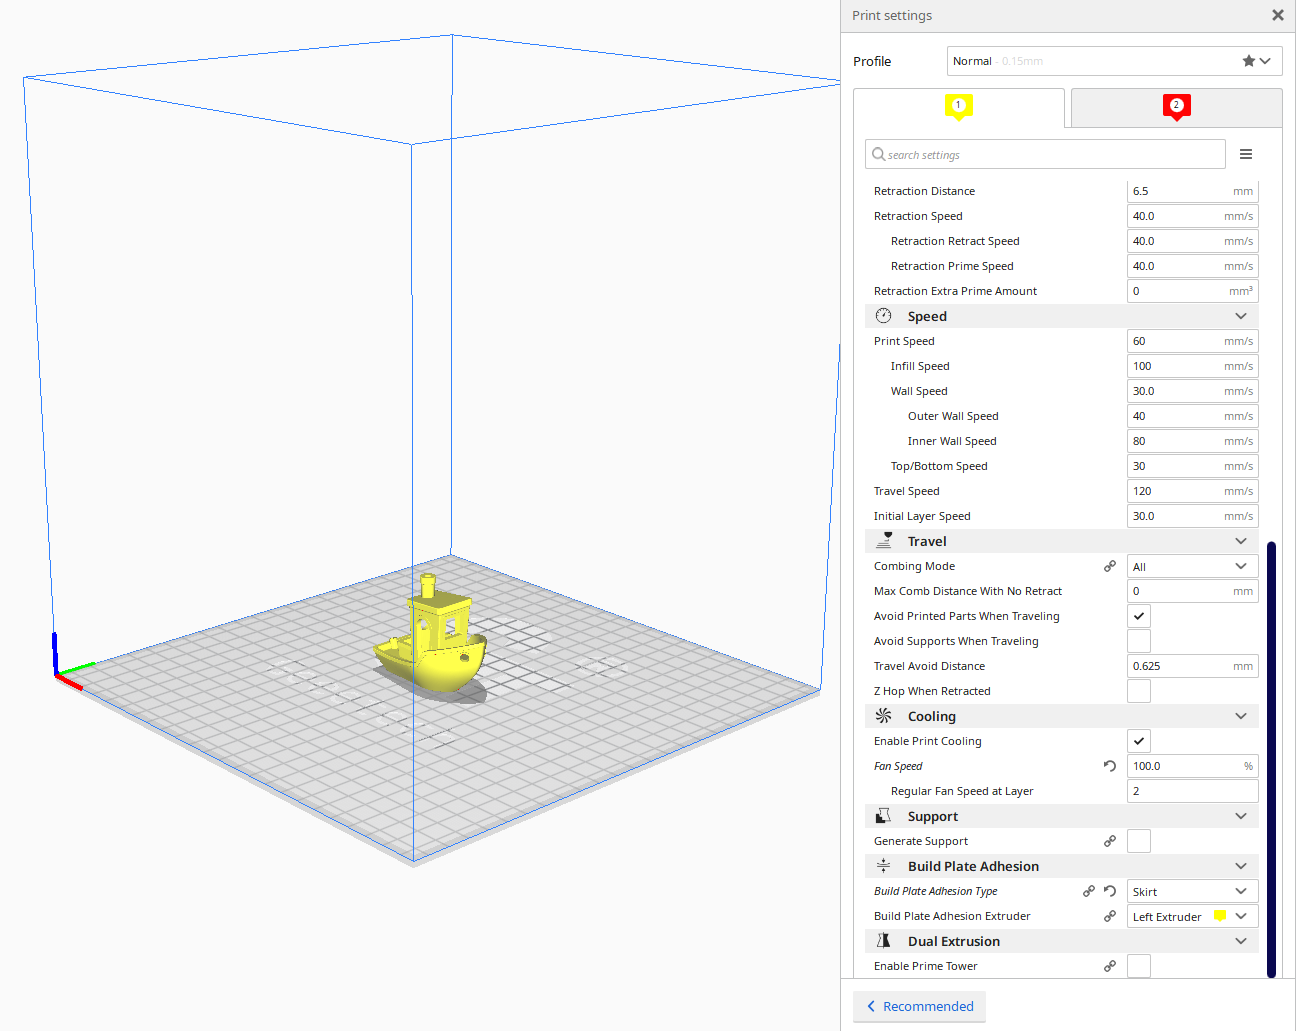Viewport: 1296px width, 1031px height.
Task: Select the extruder 1 tab
Action: (958, 107)
